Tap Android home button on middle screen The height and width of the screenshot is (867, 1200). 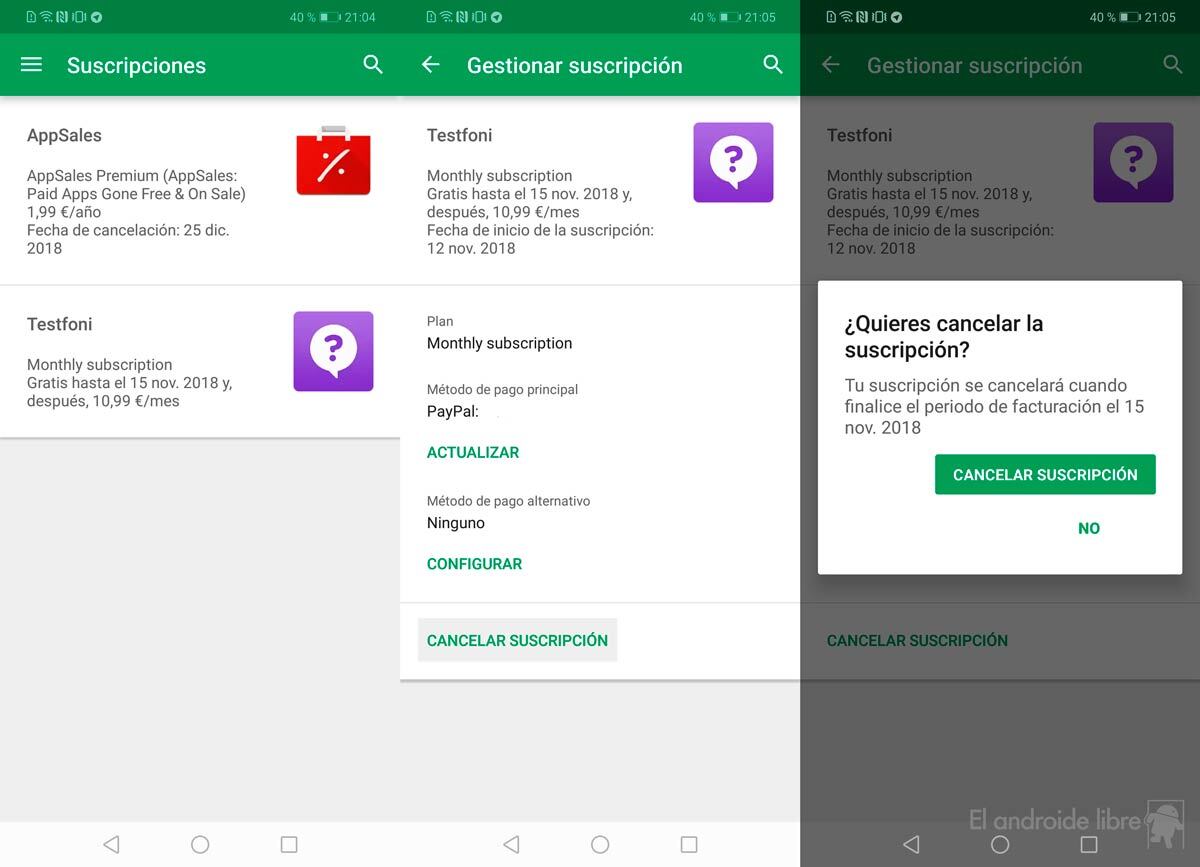click(x=600, y=845)
